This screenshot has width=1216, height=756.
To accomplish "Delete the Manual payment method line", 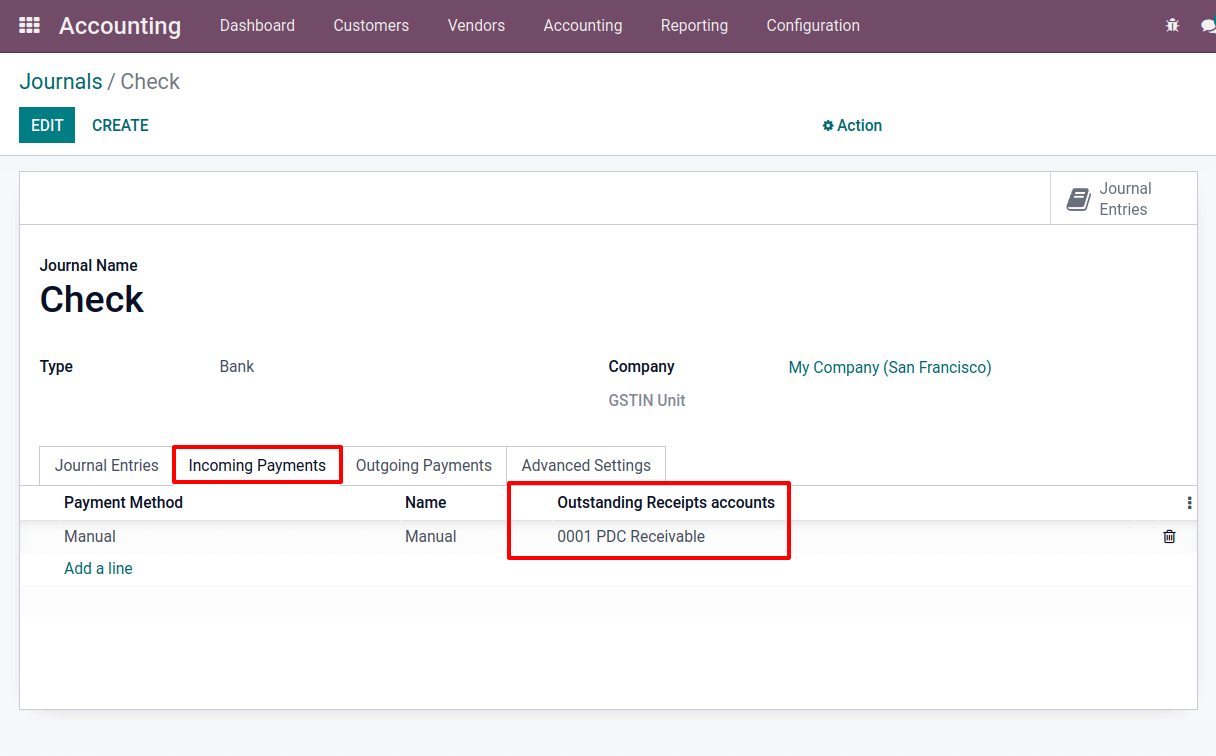I will 1169,537.
